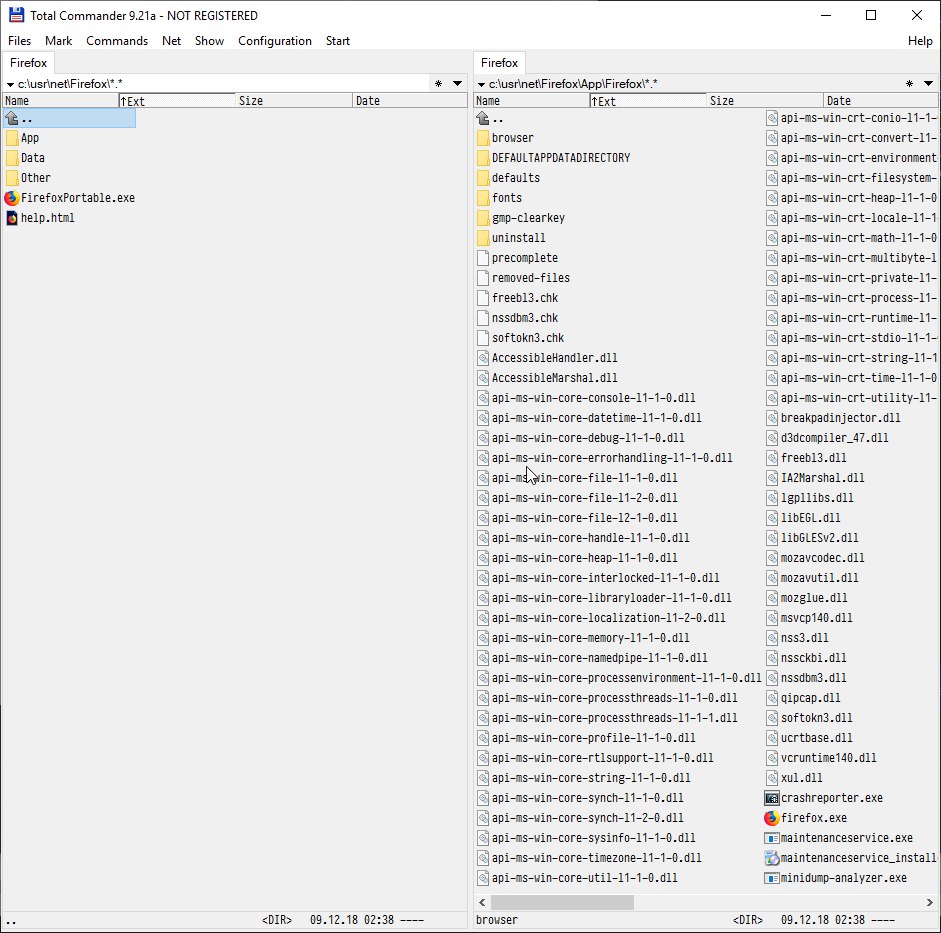
Task: Open the right panel directory history dropdown
Action: (x=928, y=83)
